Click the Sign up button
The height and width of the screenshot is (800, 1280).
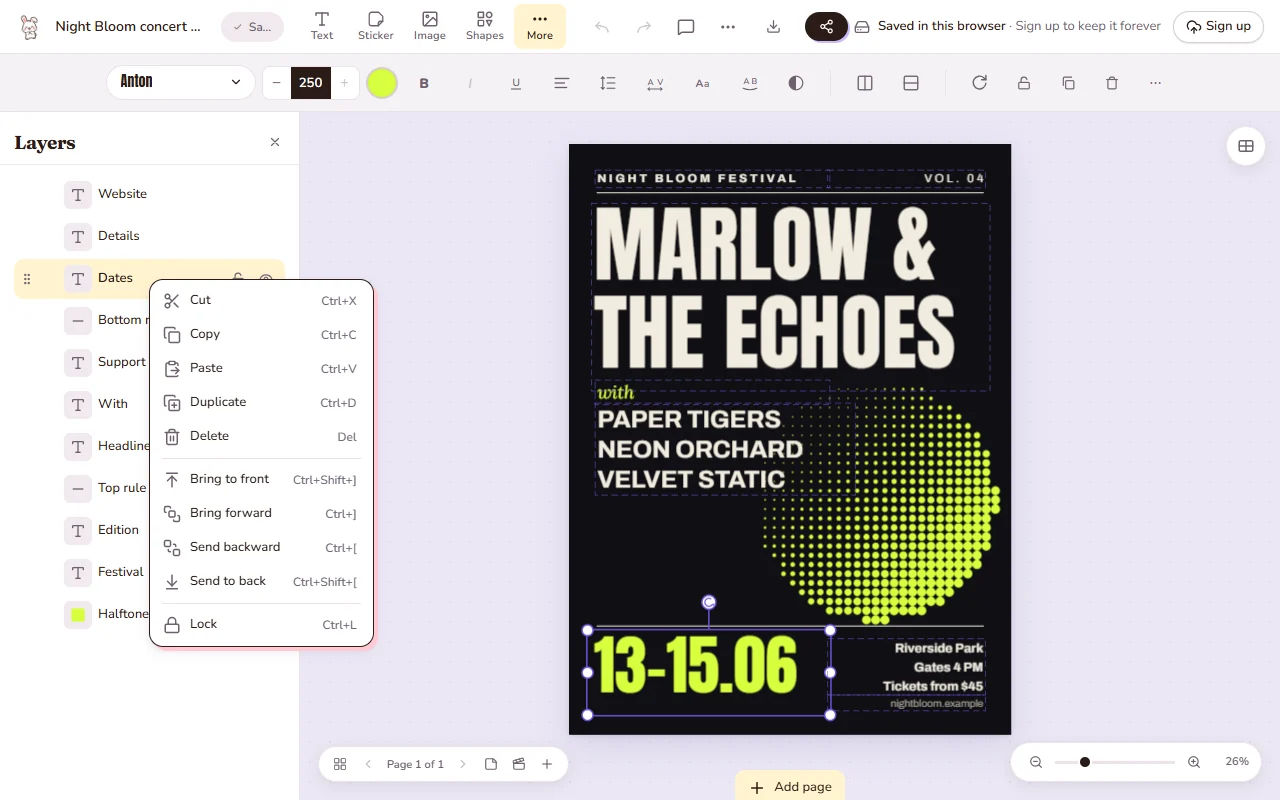[1218, 27]
